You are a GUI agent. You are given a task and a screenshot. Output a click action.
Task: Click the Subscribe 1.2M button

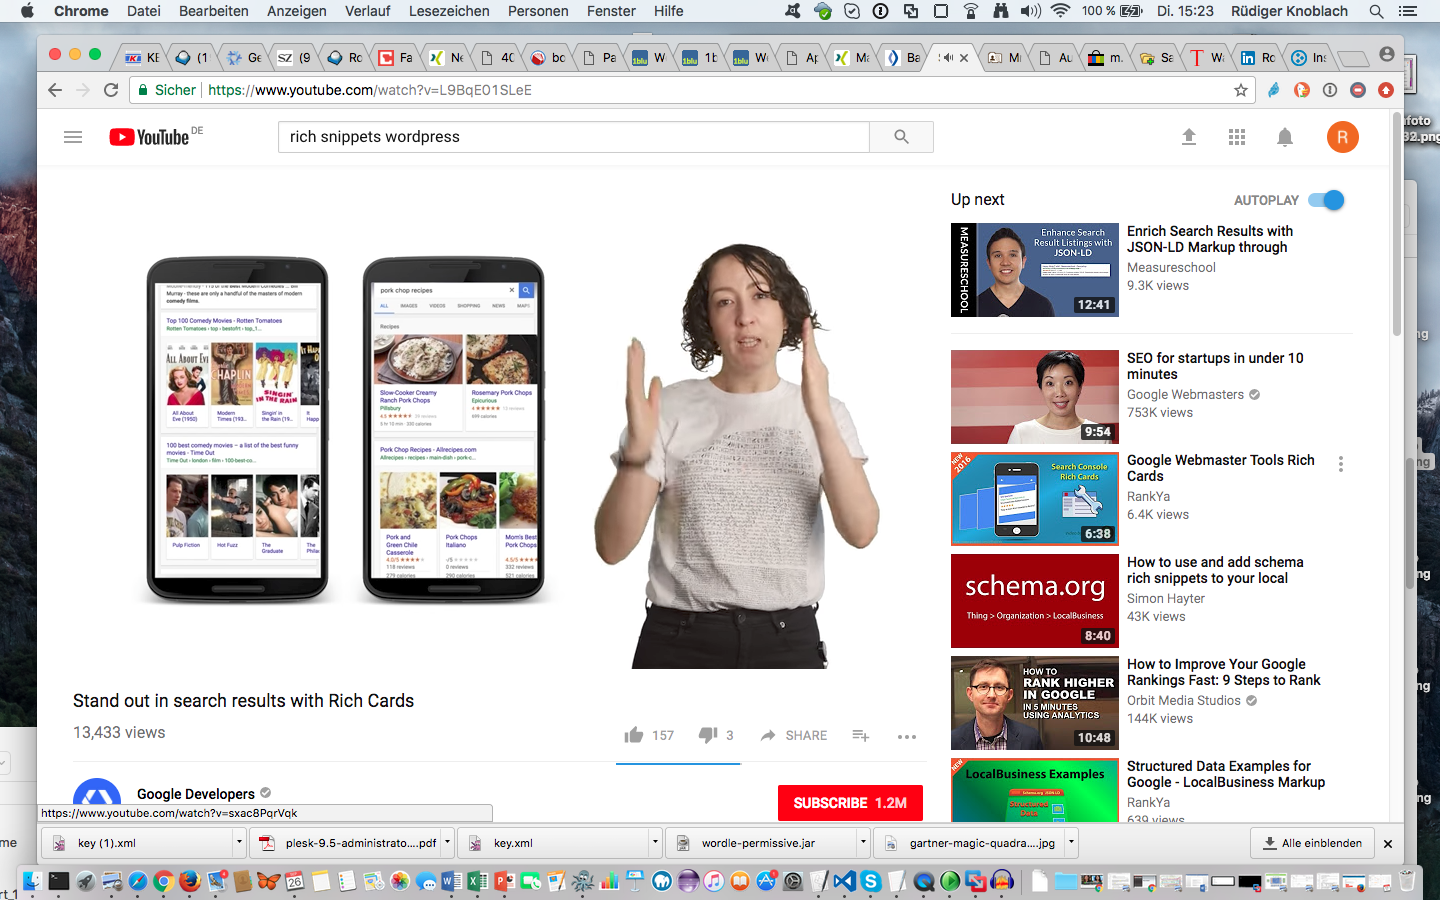coord(850,803)
